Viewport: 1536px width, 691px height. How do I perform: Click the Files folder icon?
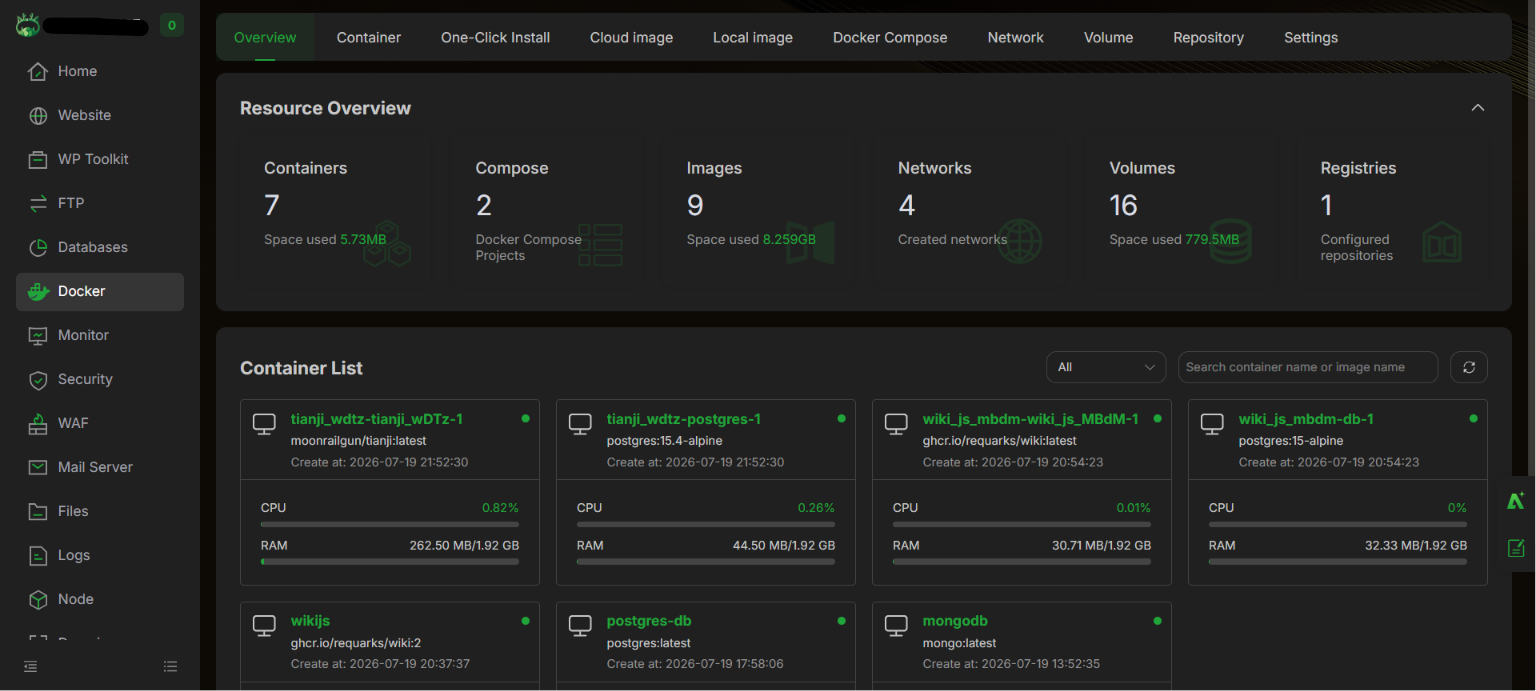point(38,511)
